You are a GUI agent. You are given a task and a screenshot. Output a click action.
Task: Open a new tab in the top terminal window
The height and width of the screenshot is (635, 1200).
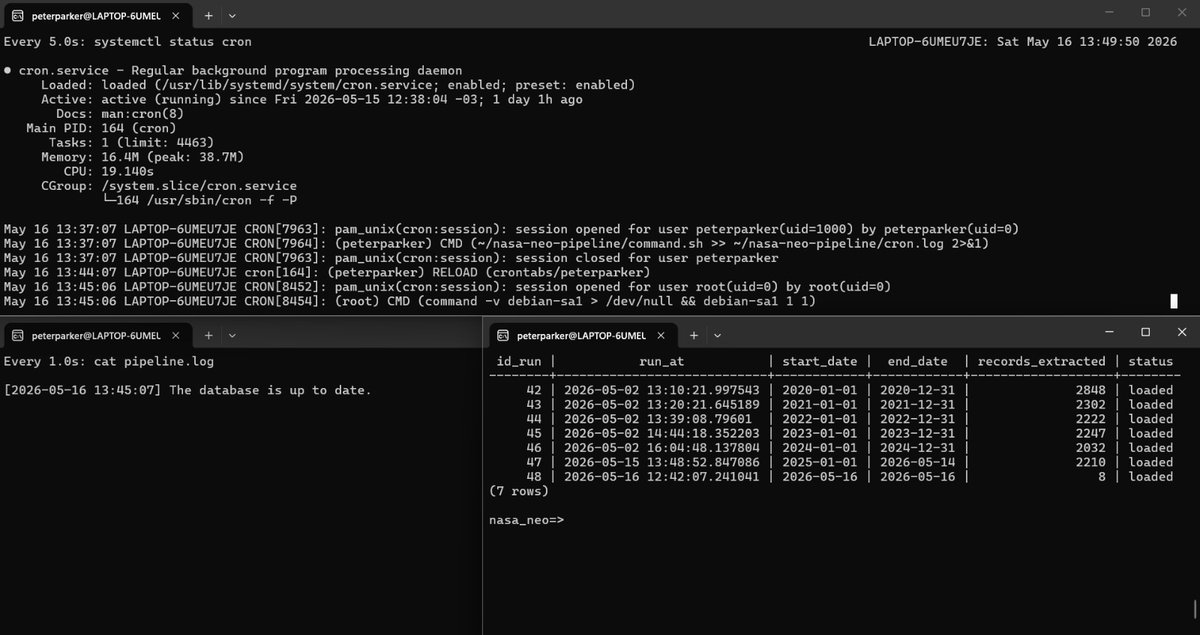click(209, 15)
